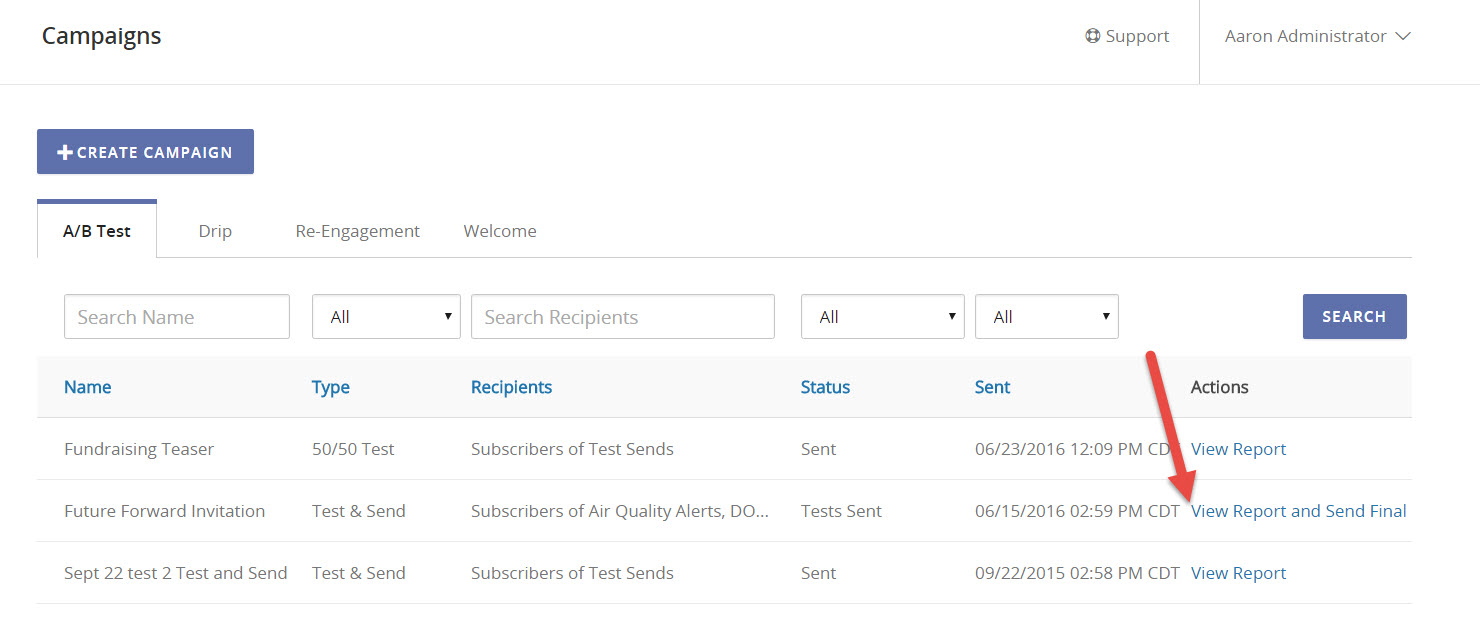Image resolution: width=1480 pixels, height=618 pixels.
Task: Sort by the Recipients column header
Action: (511, 387)
